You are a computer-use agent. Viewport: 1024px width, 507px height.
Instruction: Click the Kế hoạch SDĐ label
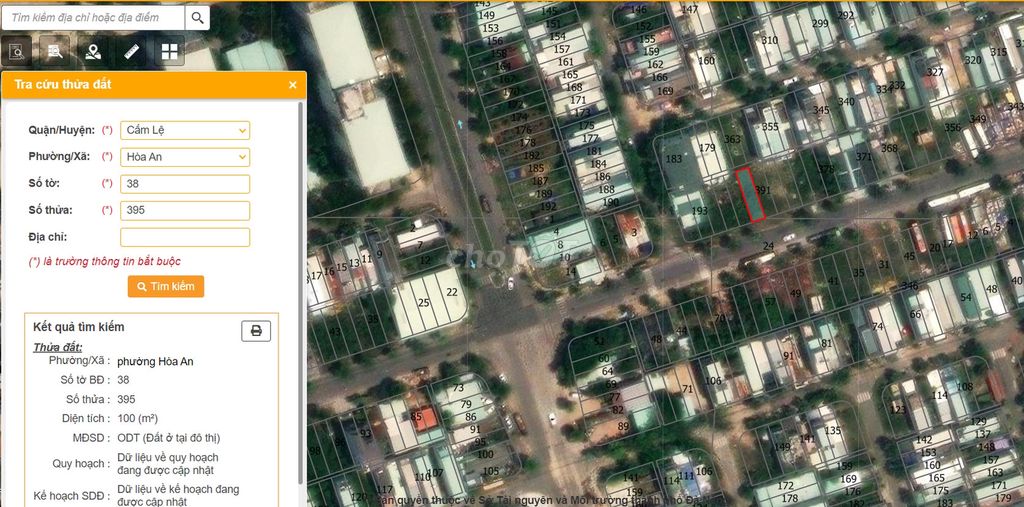coord(72,495)
